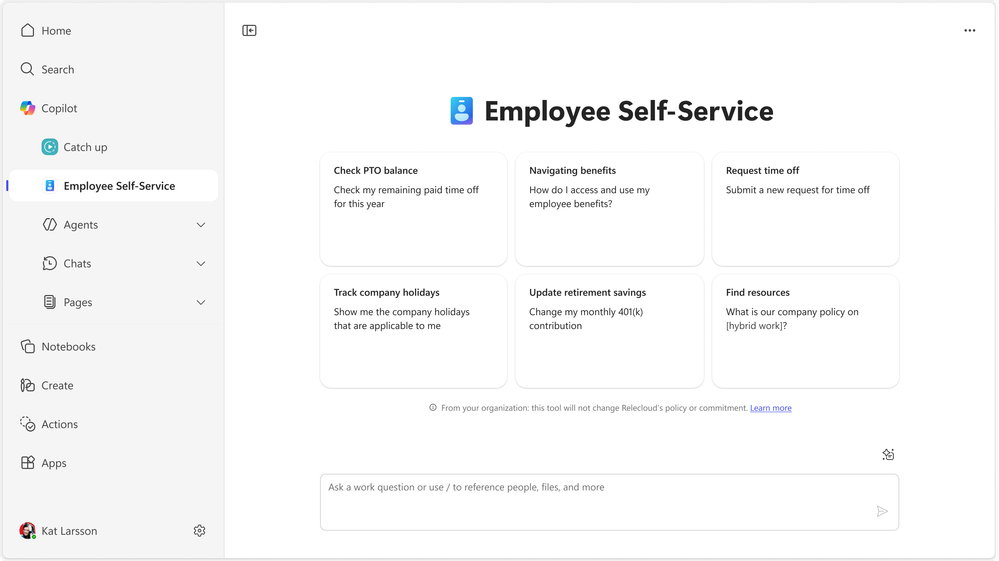Click the send message arrow icon
This screenshot has width=999, height=561.
tap(881, 511)
